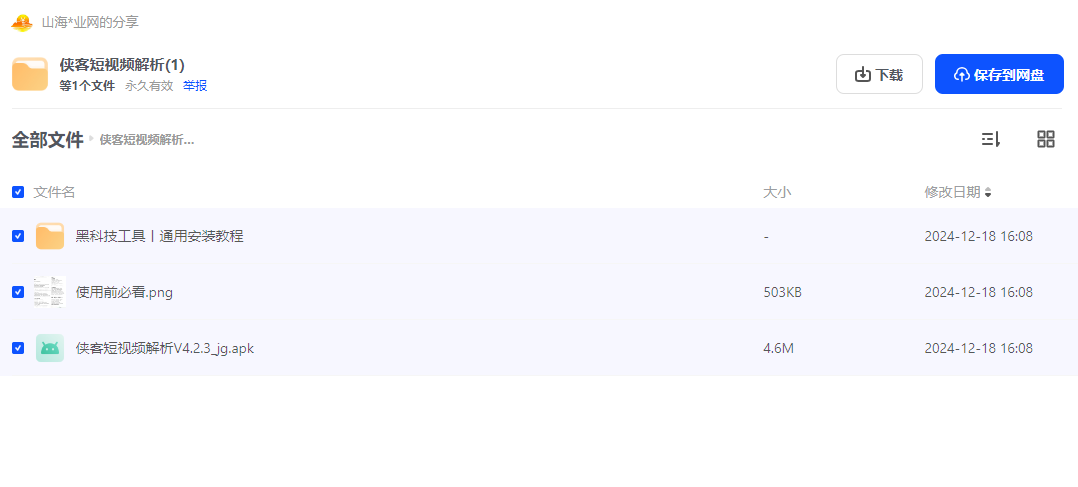1078x487 pixels.
Task: Click the large shared folder icon
Action: pos(30,74)
